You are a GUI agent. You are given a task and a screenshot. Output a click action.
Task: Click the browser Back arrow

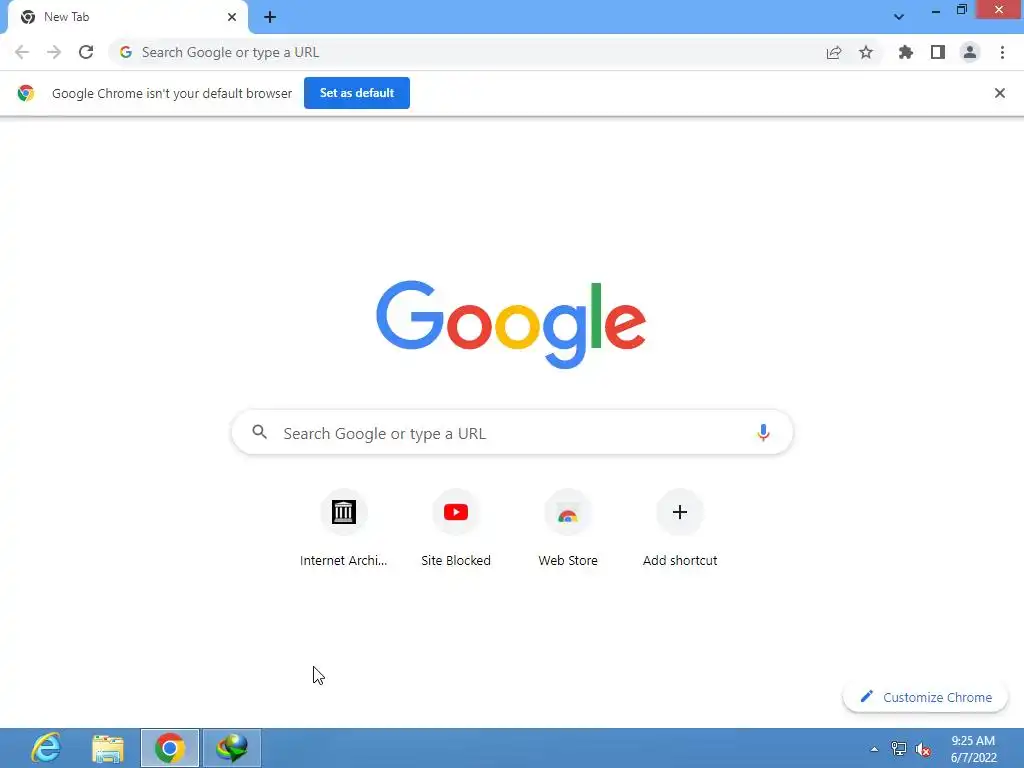(x=22, y=52)
